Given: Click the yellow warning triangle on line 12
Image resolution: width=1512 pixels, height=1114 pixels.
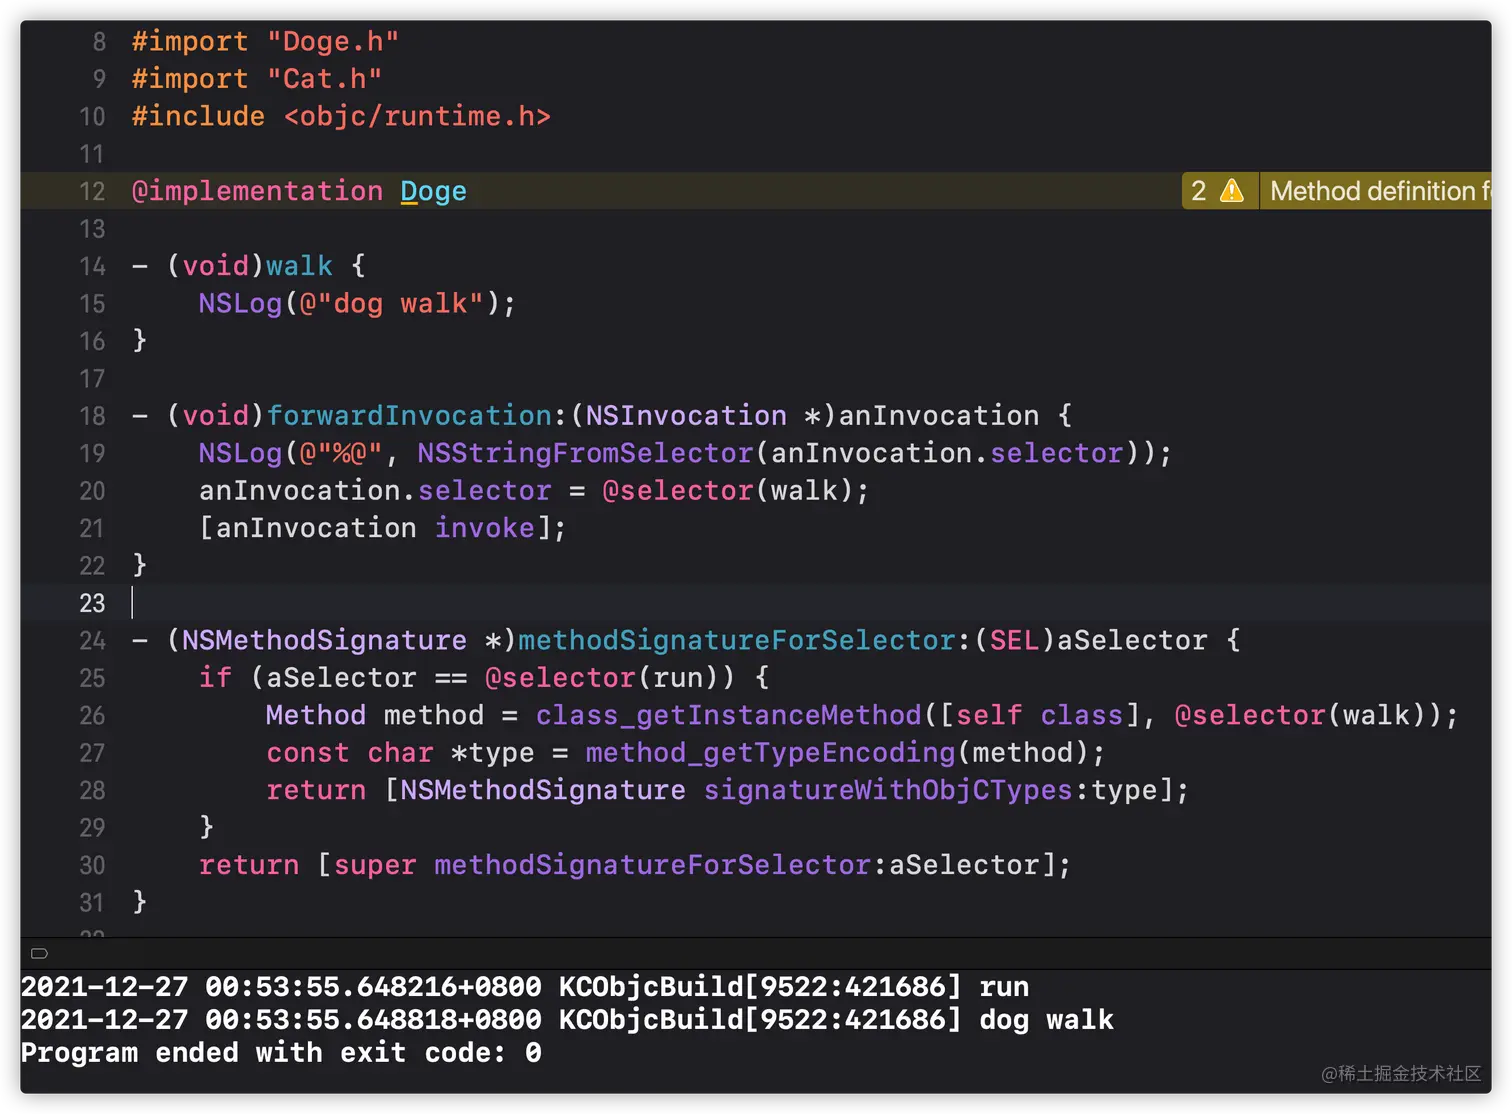Looking at the screenshot, I should pyautogui.click(x=1232, y=190).
